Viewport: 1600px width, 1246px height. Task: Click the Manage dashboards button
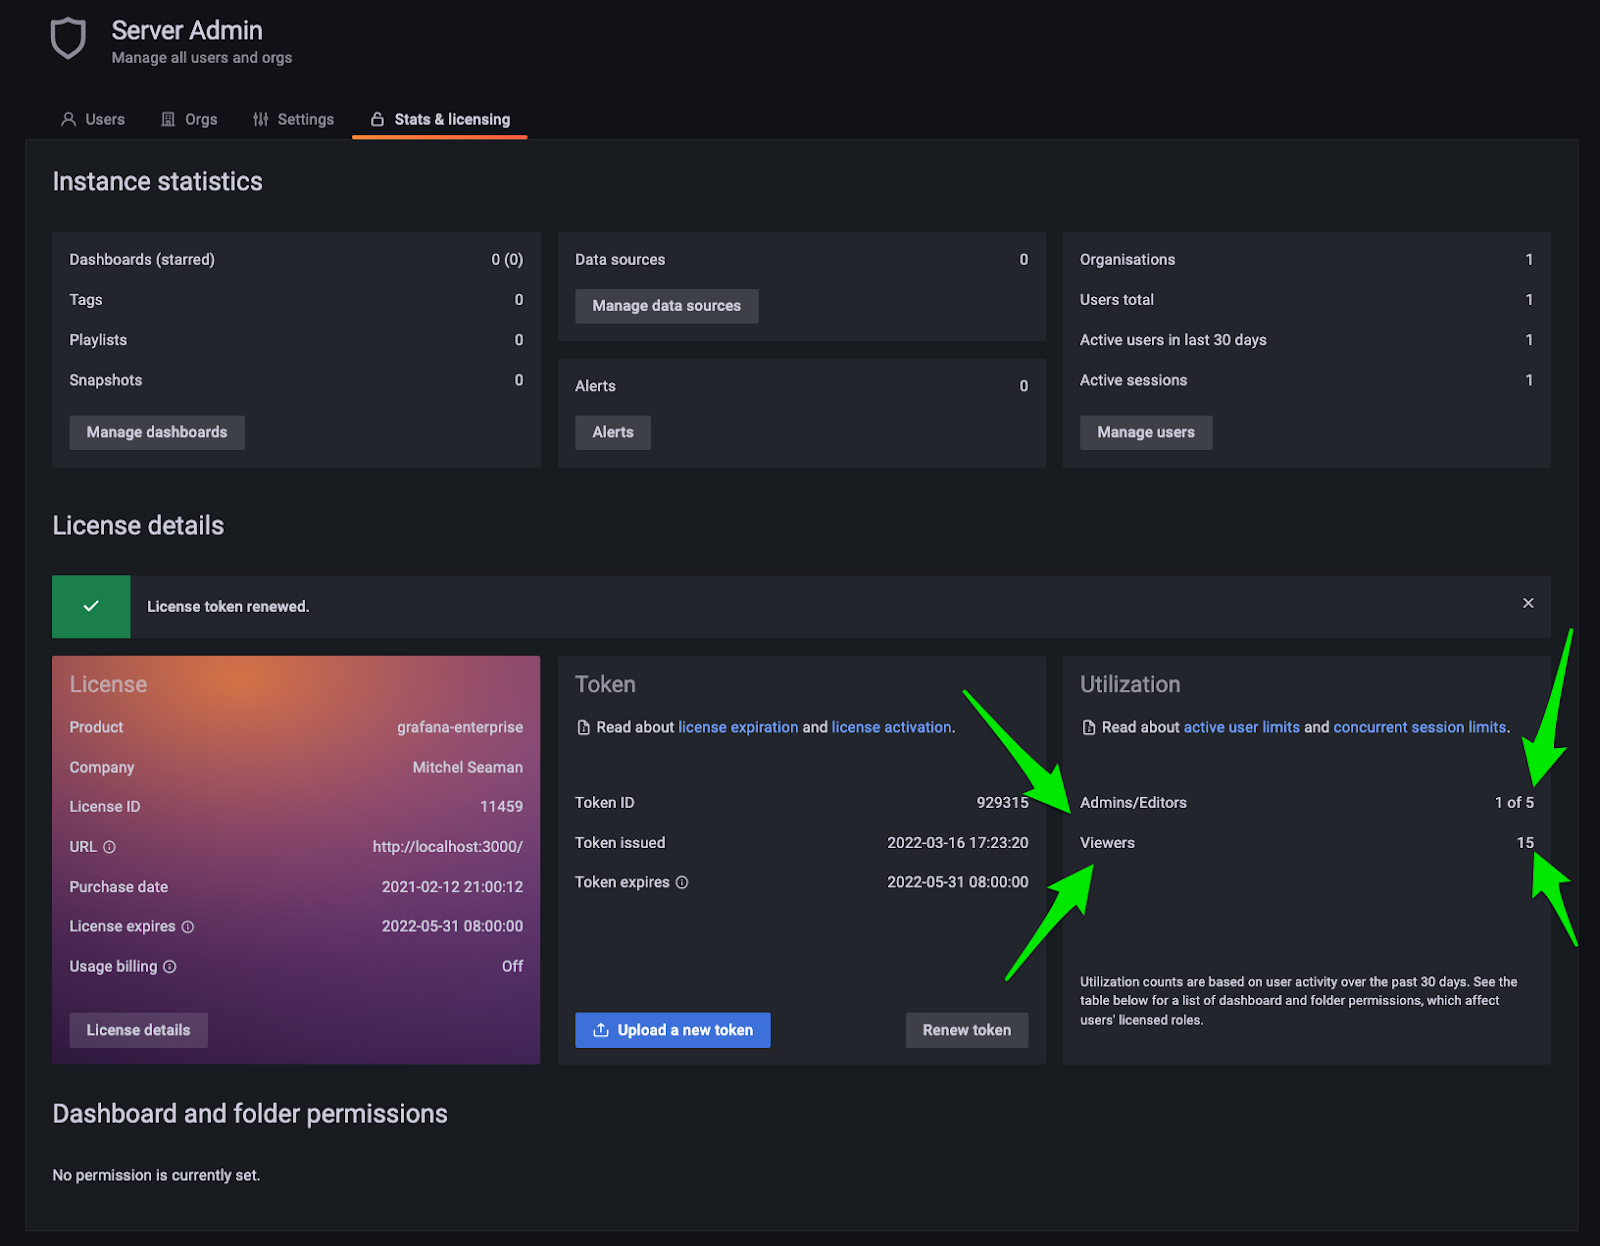coord(157,432)
